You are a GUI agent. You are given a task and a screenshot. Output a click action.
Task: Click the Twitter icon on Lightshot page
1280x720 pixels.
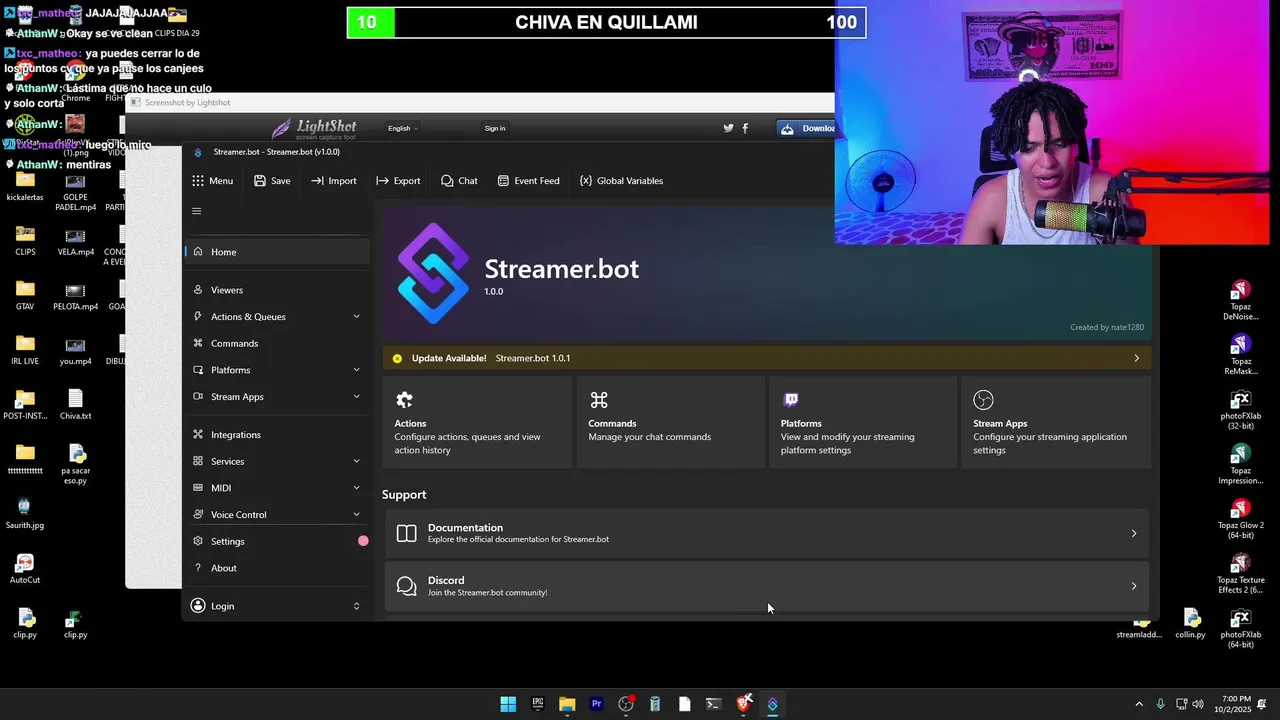[x=728, y=128]
